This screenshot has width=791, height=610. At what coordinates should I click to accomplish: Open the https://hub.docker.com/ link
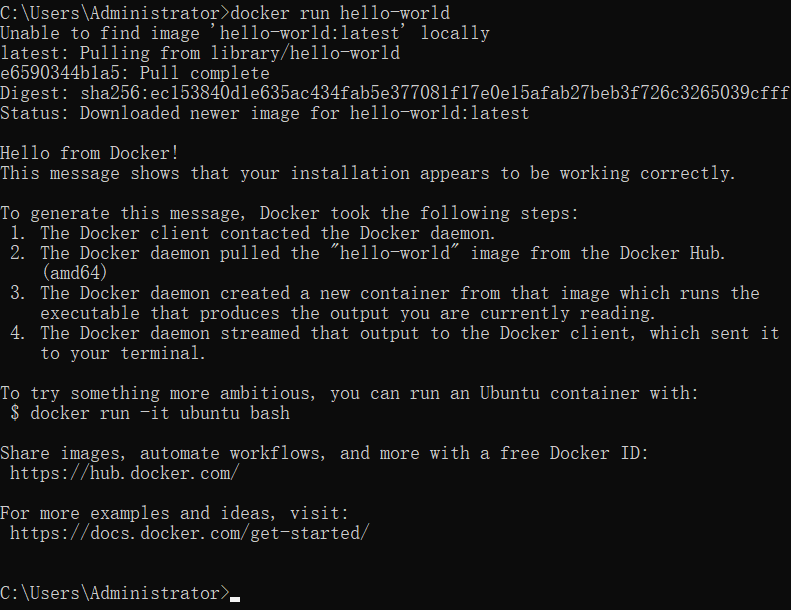point(125,473)
